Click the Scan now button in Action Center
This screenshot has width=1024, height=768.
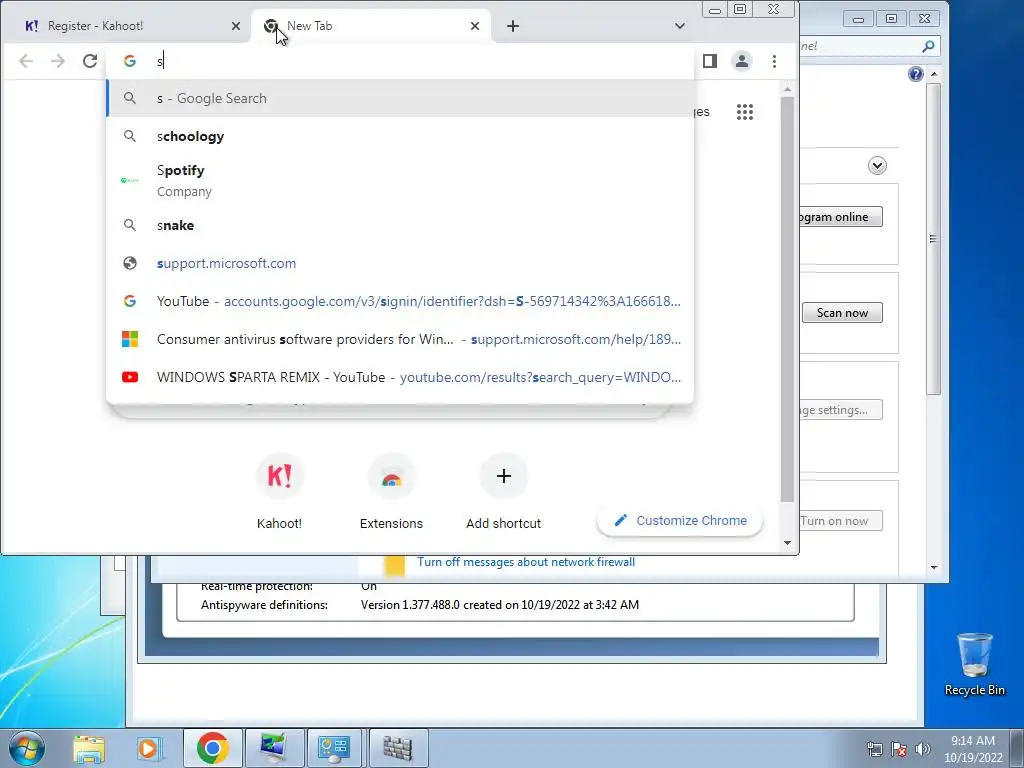pos(842,313)
